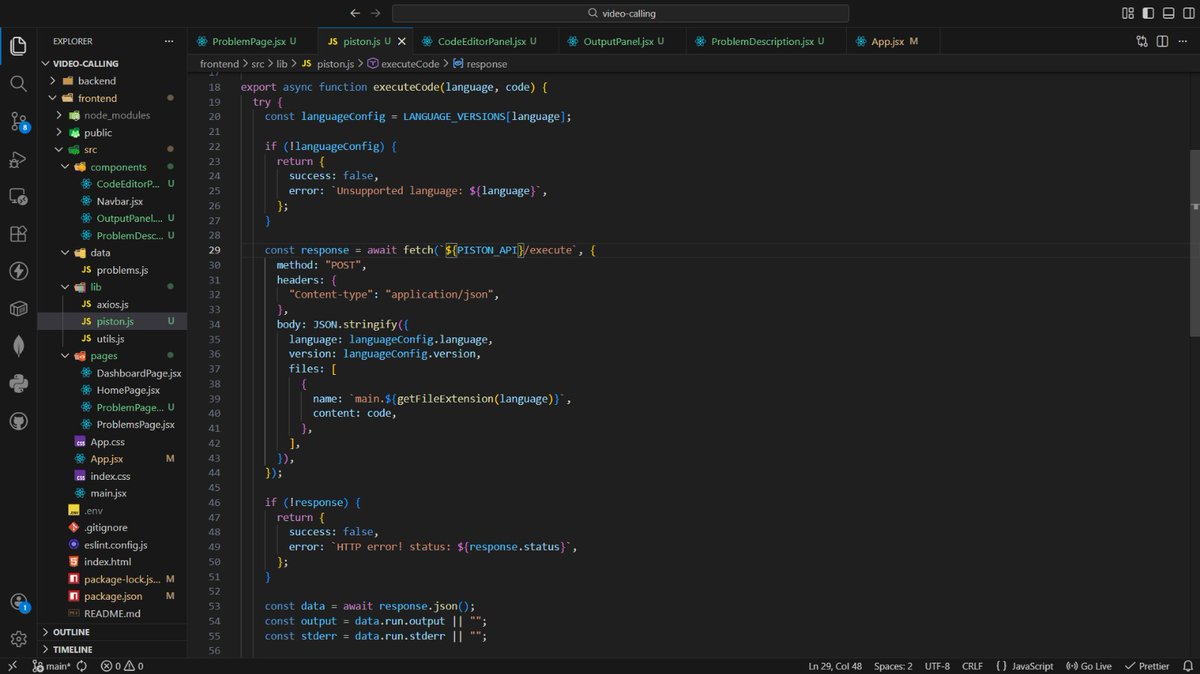Viewport: 1200px width, 674px height.
Task: Collapse the VIDEO-CALLING root folder
Action: tap(112, 63)
